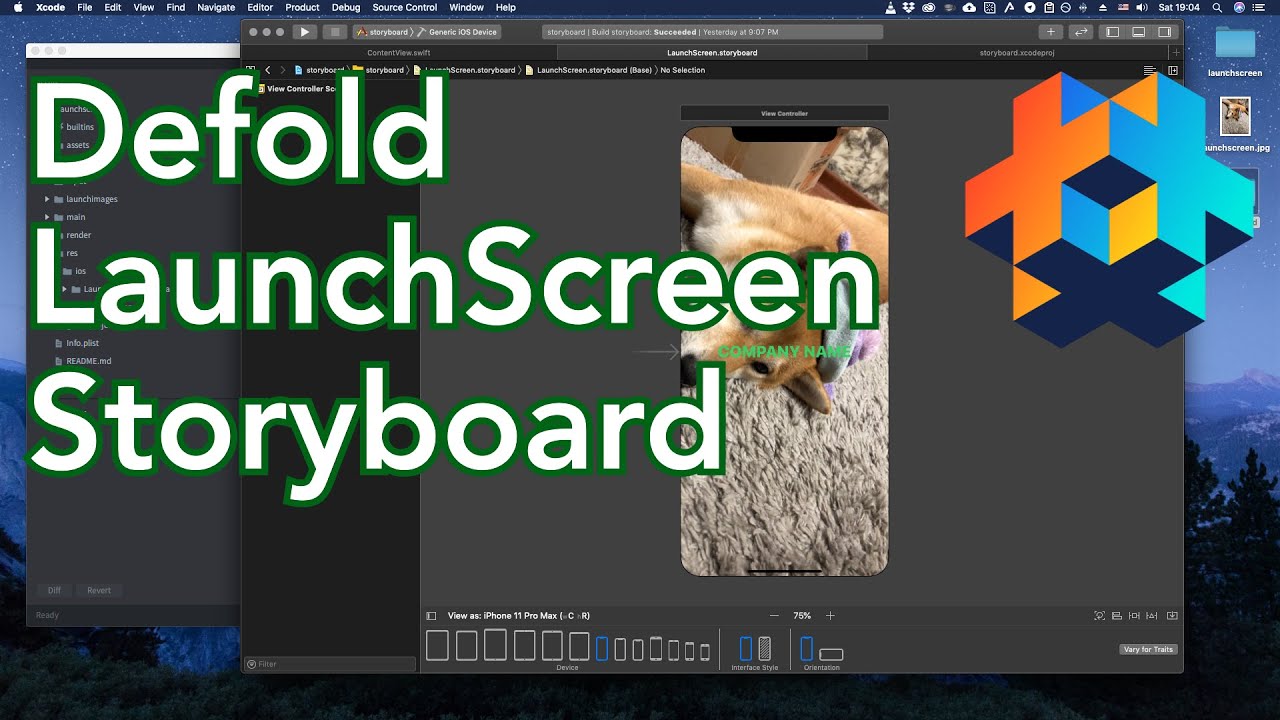Open the storyboard scheme selector
The image size is (1280, 720).
(x=381, y=32)
